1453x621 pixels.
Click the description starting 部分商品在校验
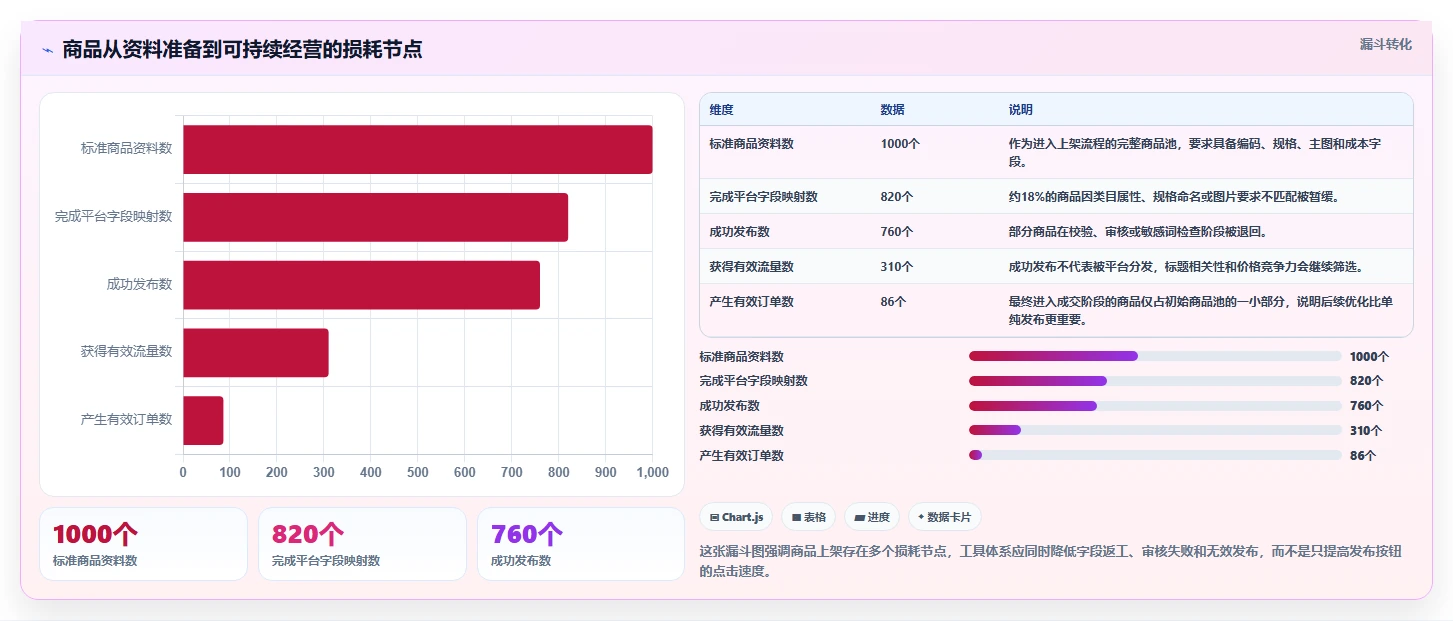click(x=1138, y=232)
